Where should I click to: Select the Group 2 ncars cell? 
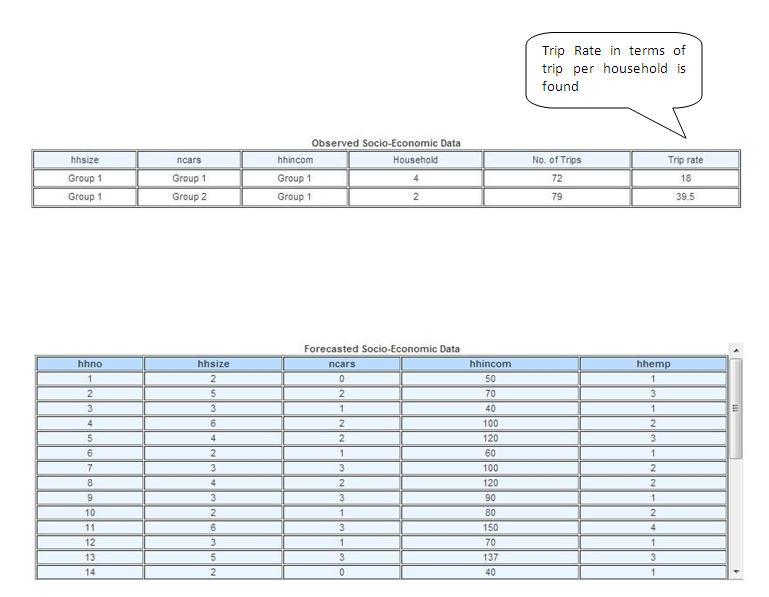coord(186,197)
